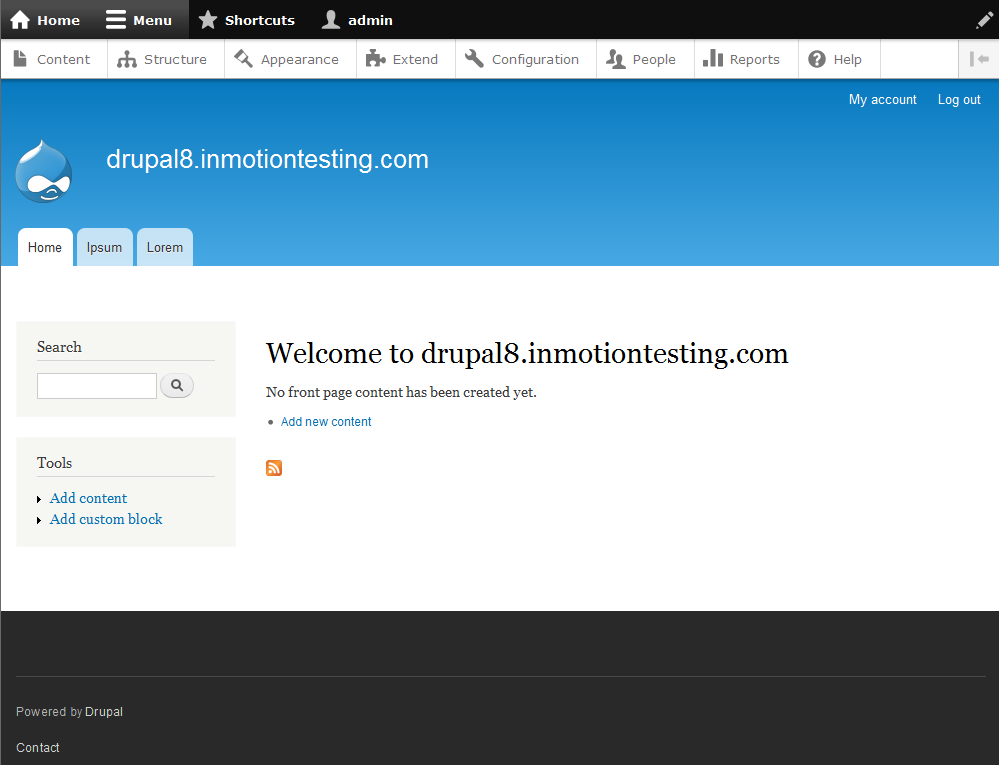Image resolution: width=999 pixels, height=765 pixels.
Task: Click the People users icon
Action: [615, 59]
